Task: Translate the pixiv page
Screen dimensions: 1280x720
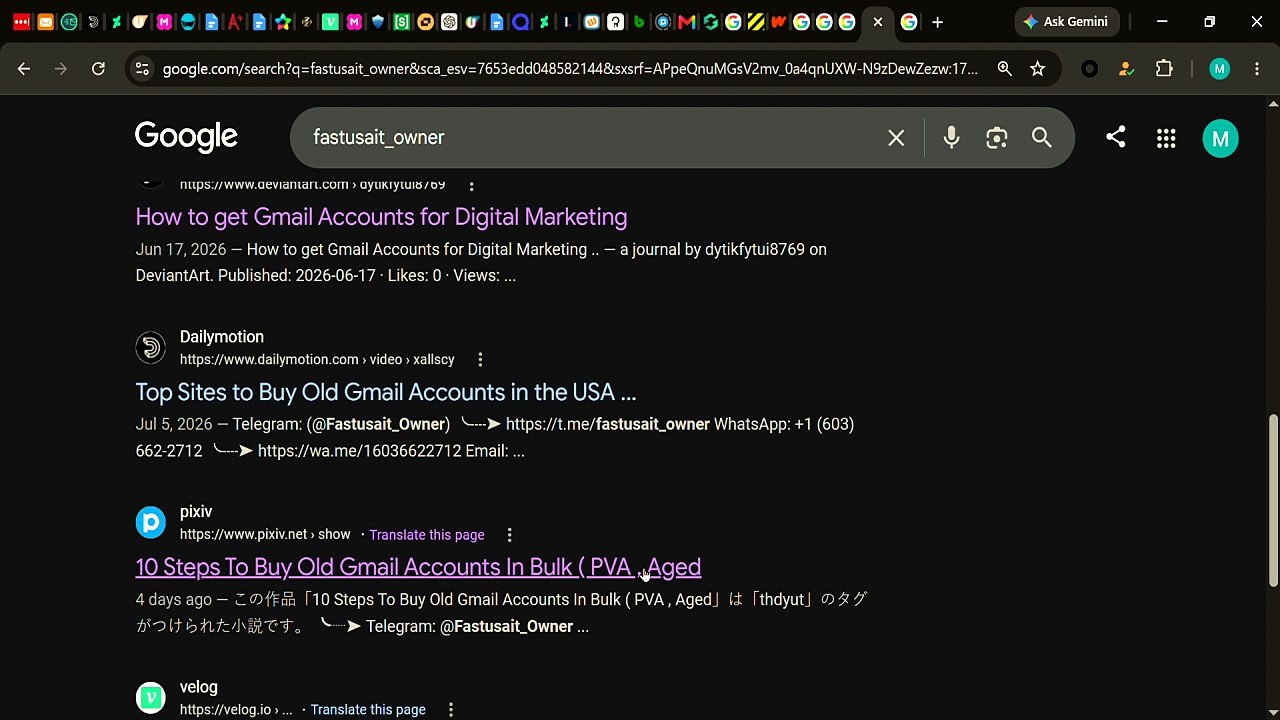Action: (427, 535)
